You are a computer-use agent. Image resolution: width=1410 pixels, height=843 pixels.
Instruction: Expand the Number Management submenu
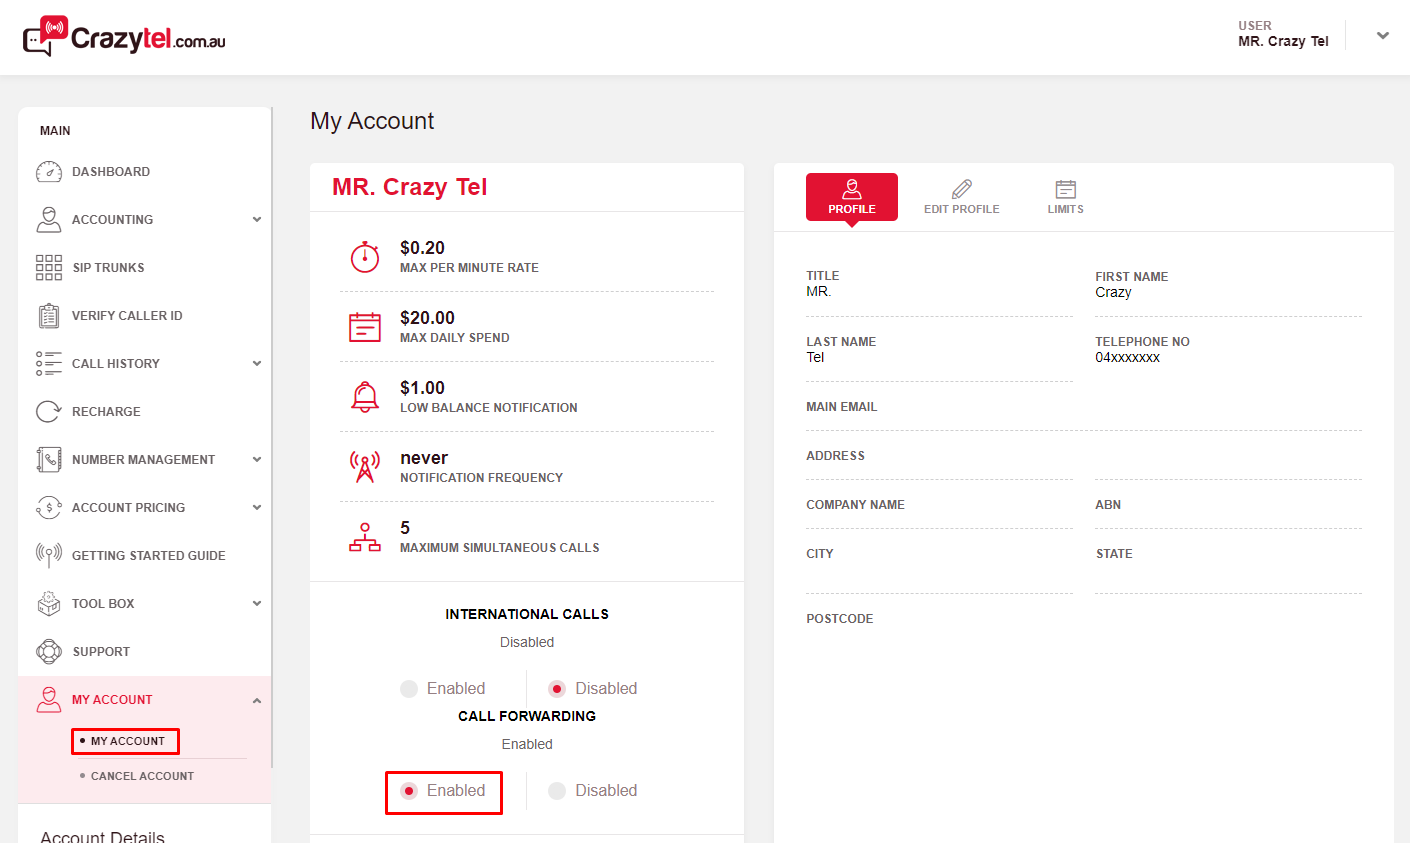[x=257, y=460]
